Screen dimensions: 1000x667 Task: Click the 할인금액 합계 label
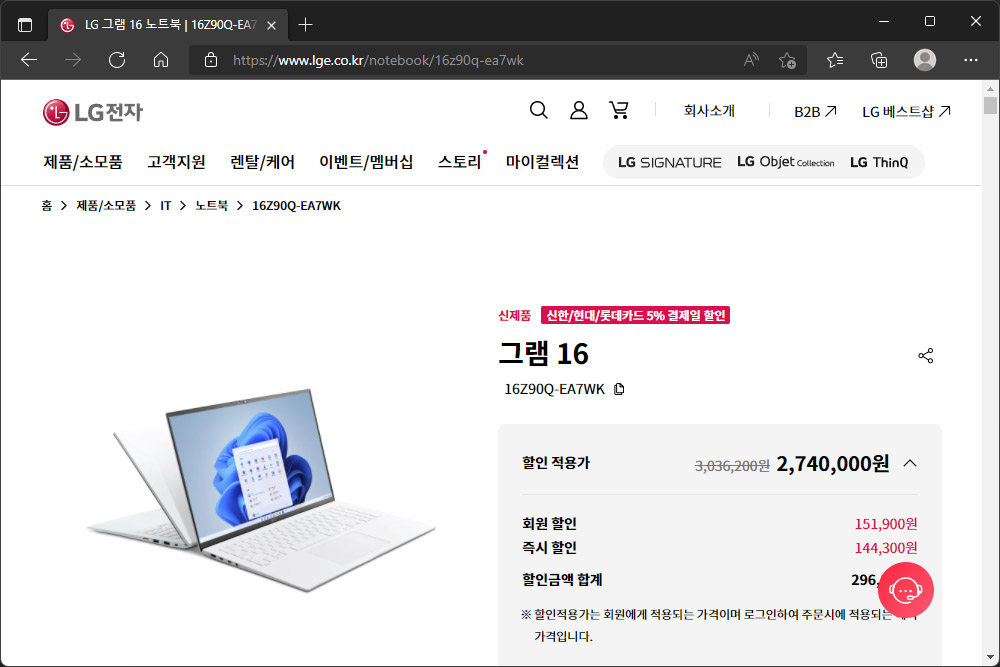coord(562,579)
